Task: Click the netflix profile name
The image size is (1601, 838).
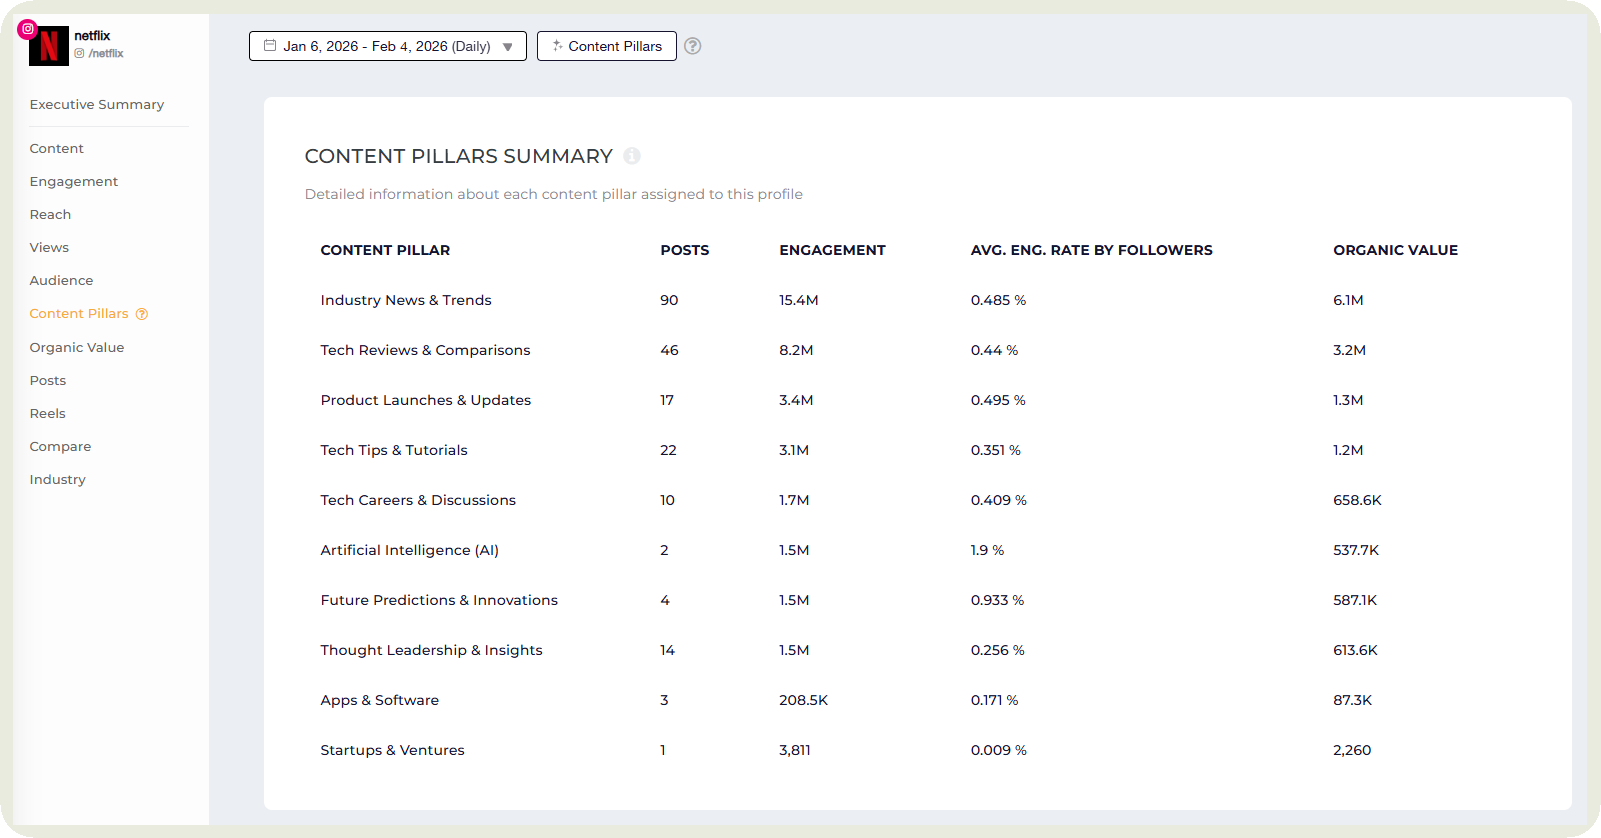Action: 92,36
